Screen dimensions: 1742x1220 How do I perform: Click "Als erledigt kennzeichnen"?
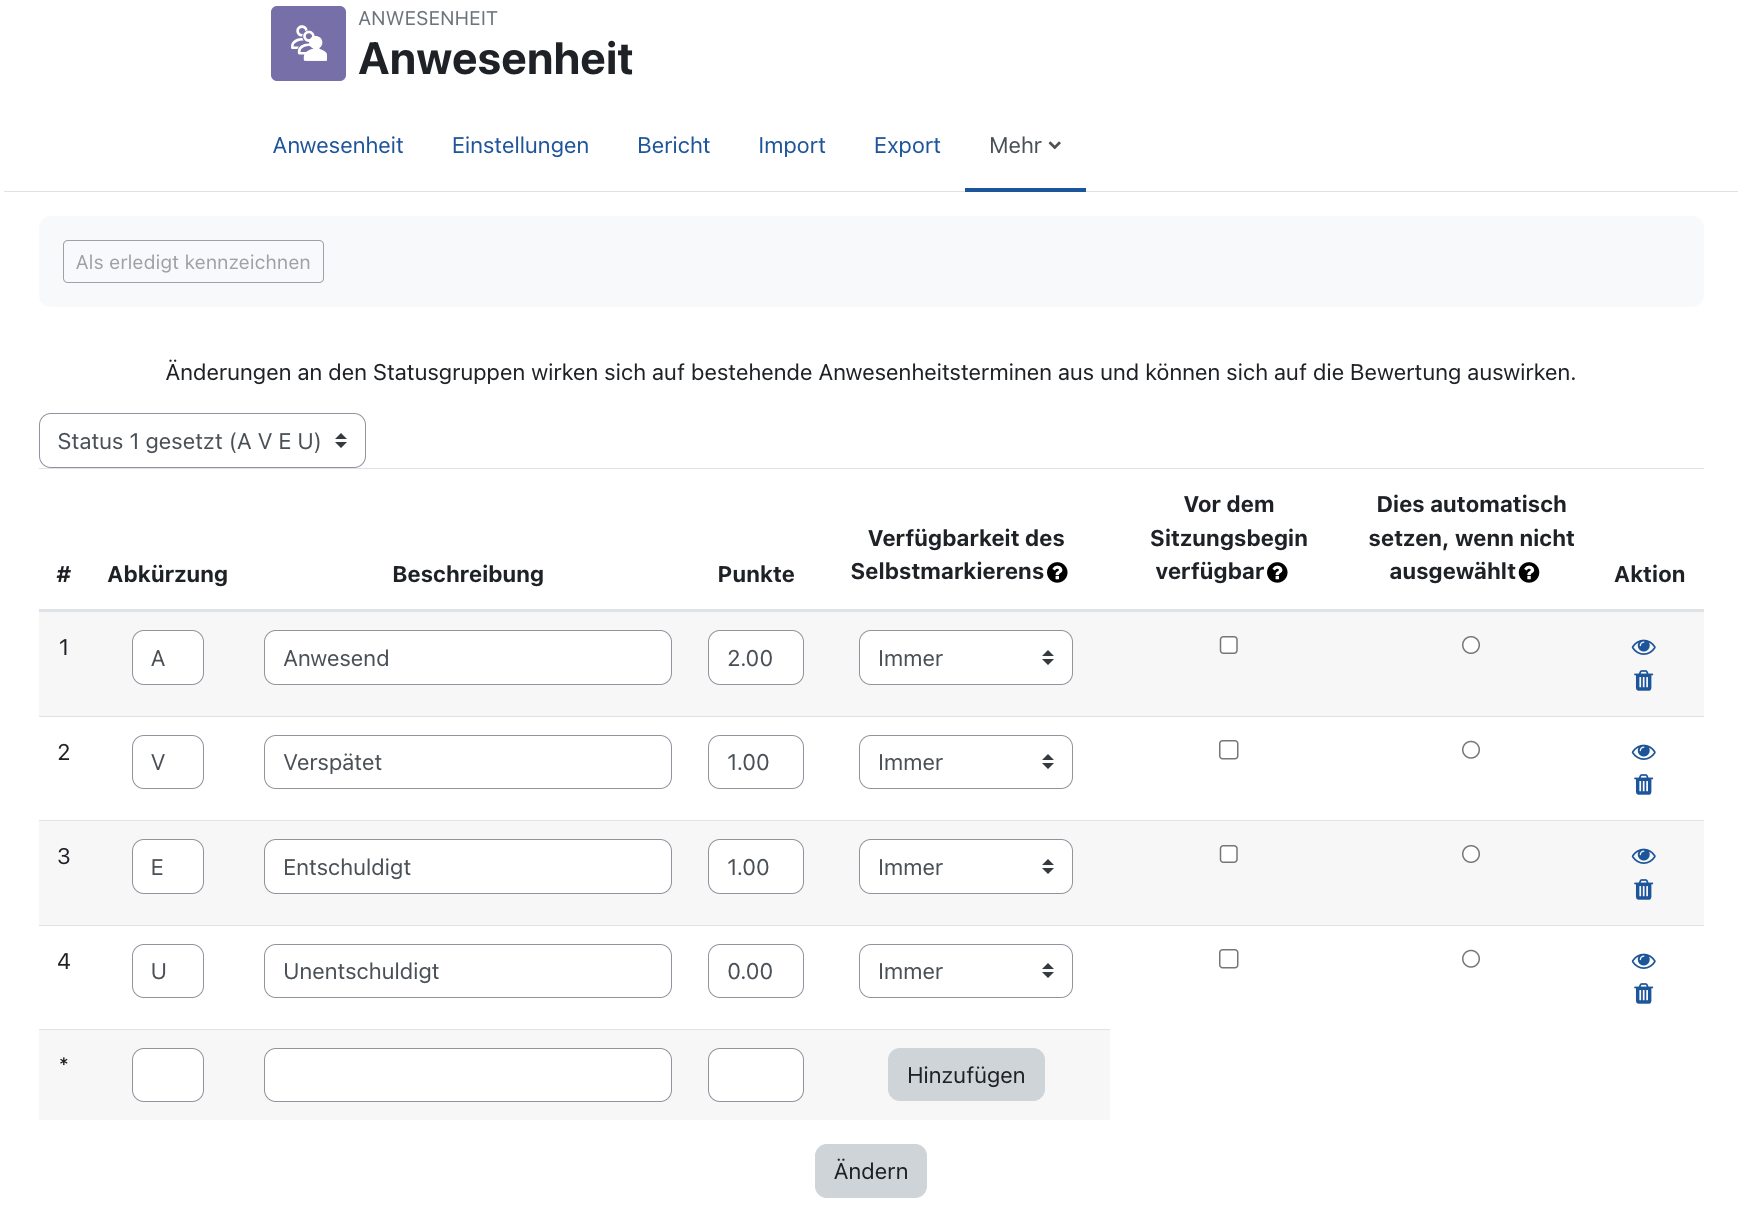click(x=192, y=261)
